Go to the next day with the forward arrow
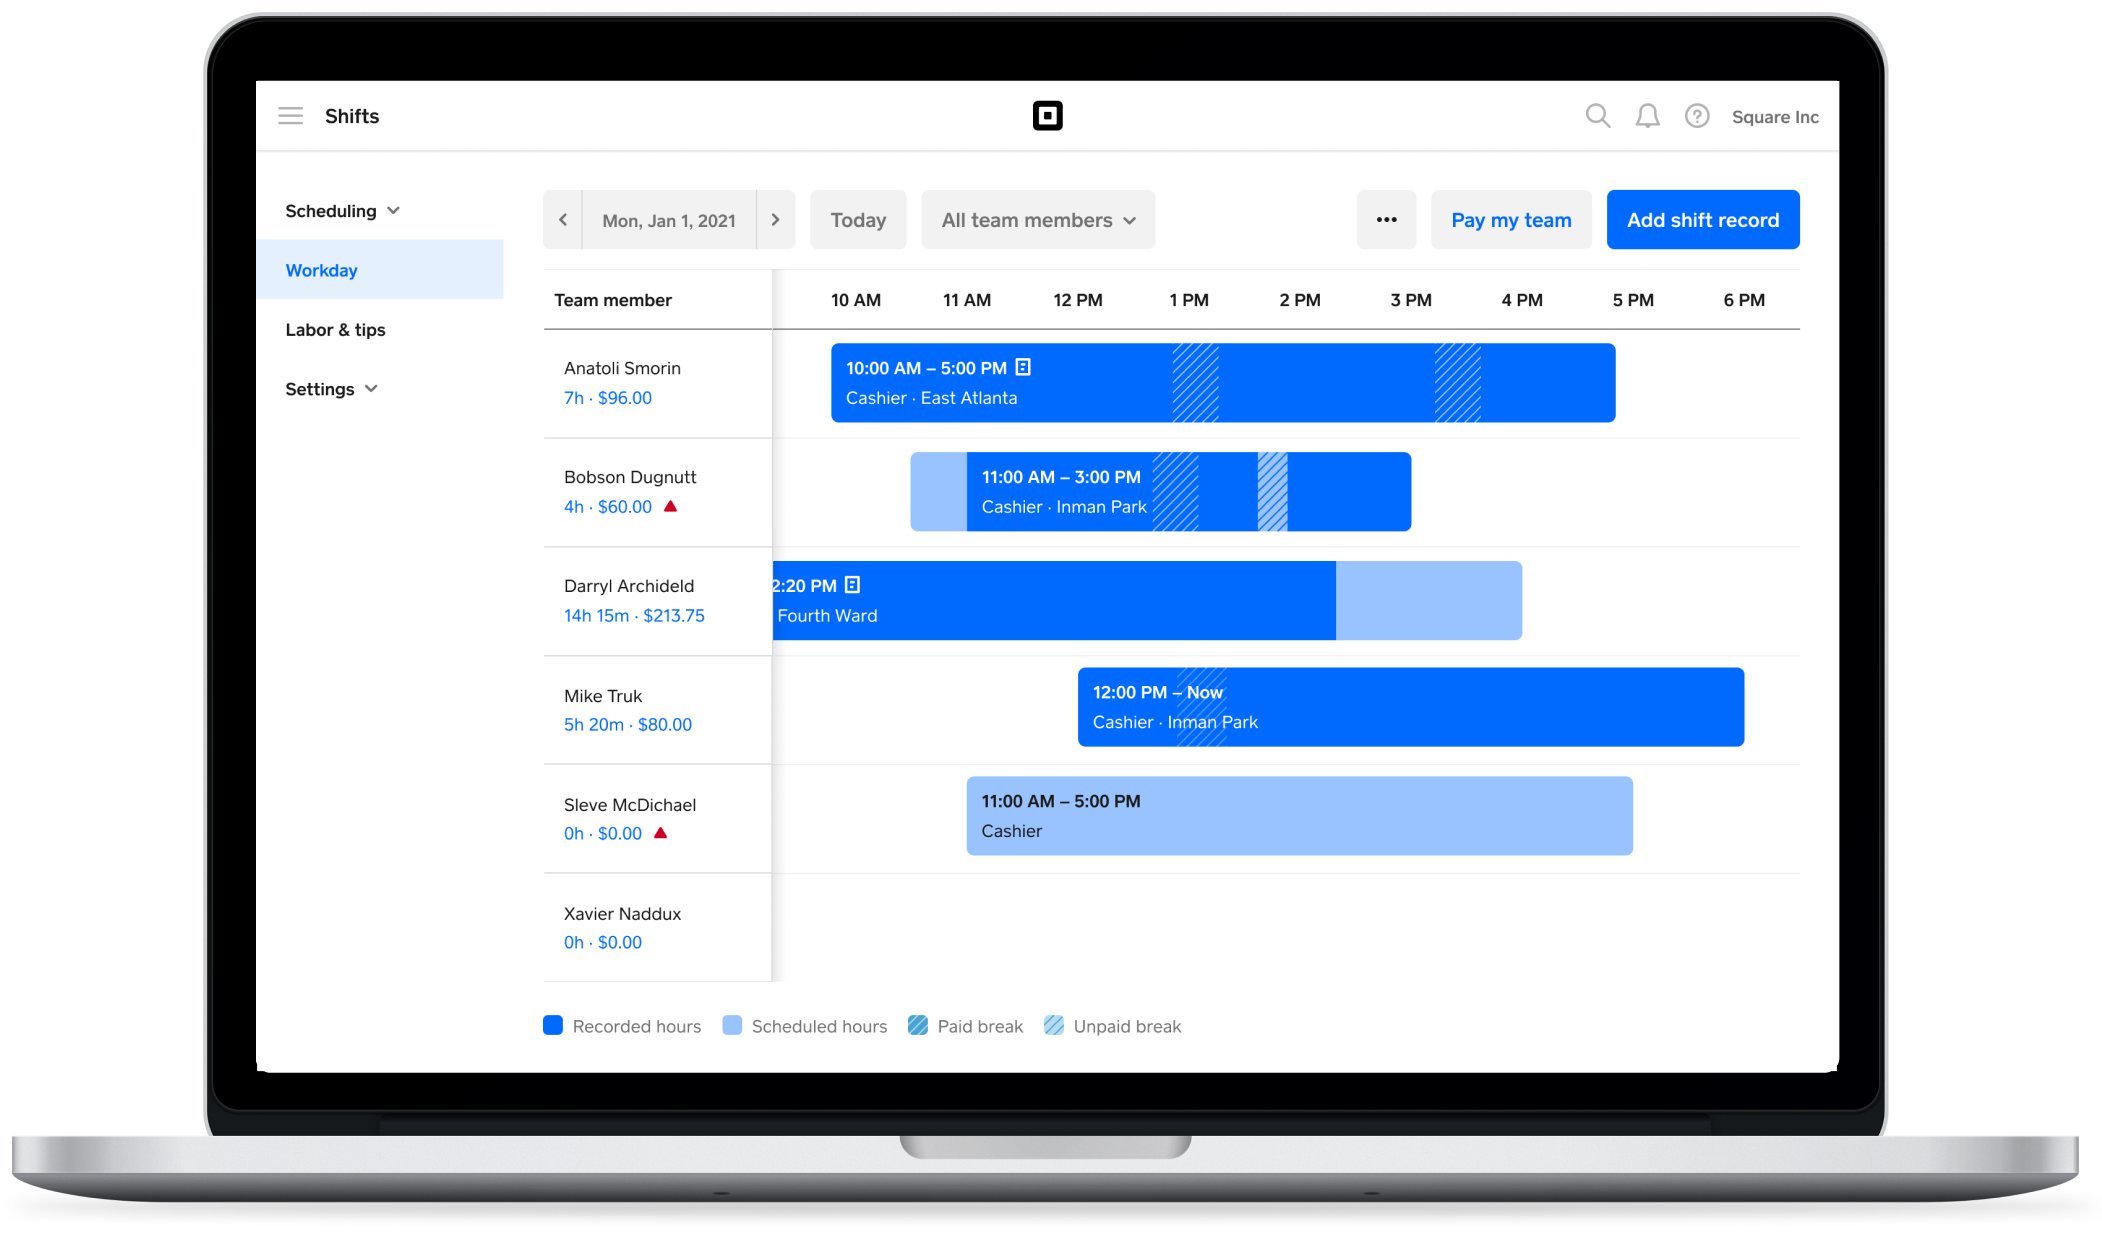Screen dimensions: 2102x1239 pyautogui.click(x=775, y=219)
